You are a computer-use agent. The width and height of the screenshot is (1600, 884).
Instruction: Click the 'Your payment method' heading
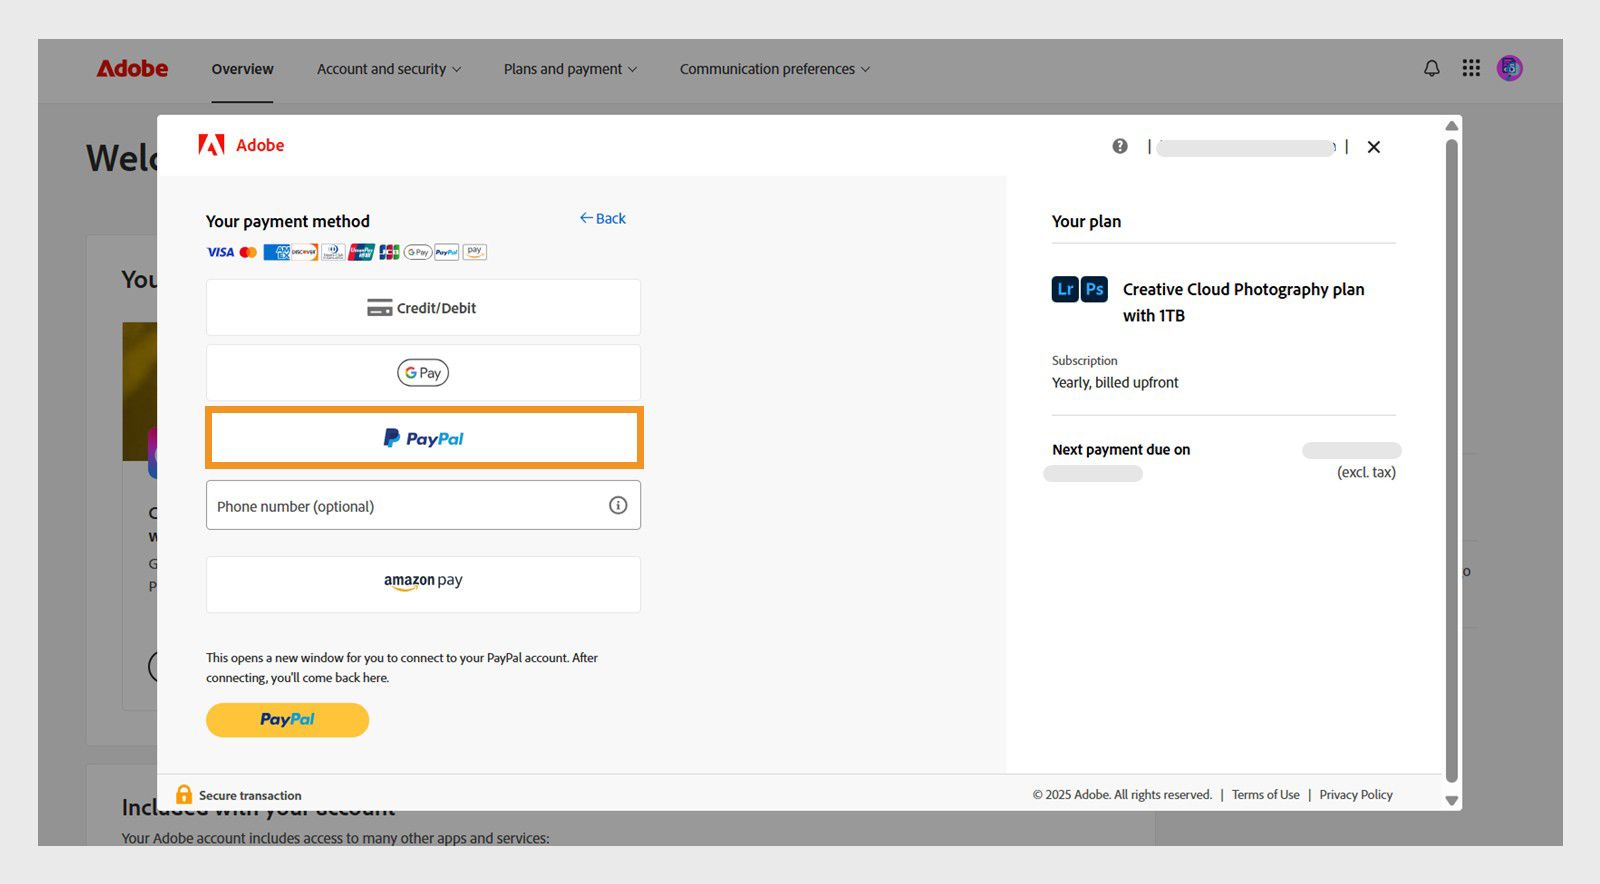coord(288,221)
